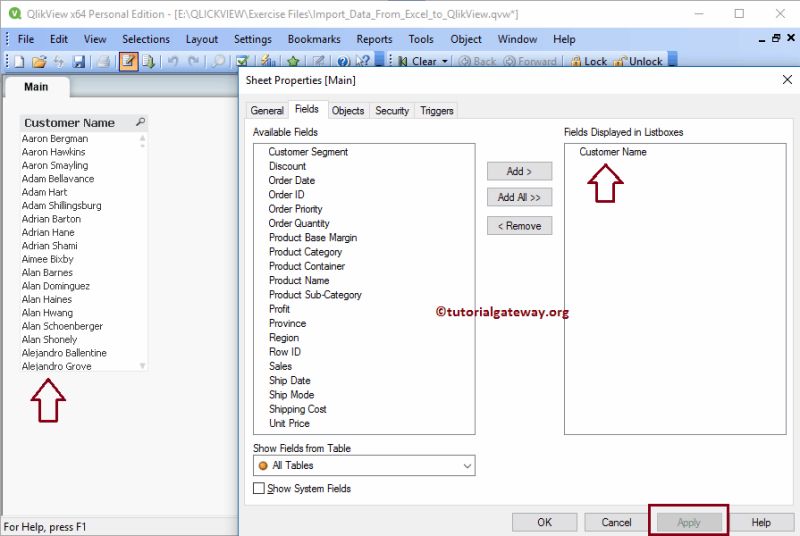Screen dimensions: 800x536
Task: Click the Clear selections button
Action: pos(417,62)
